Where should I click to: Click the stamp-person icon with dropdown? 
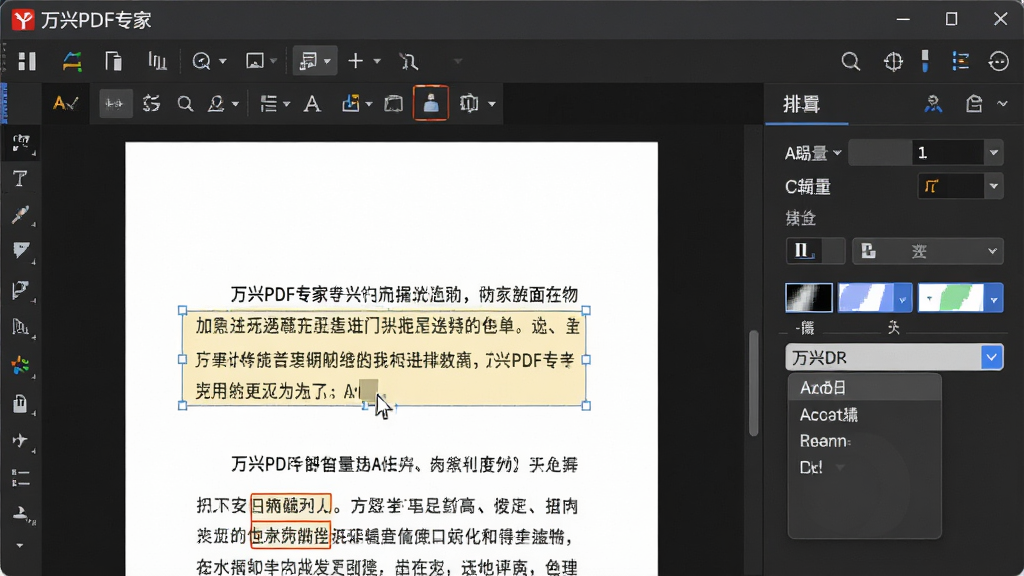216,103
